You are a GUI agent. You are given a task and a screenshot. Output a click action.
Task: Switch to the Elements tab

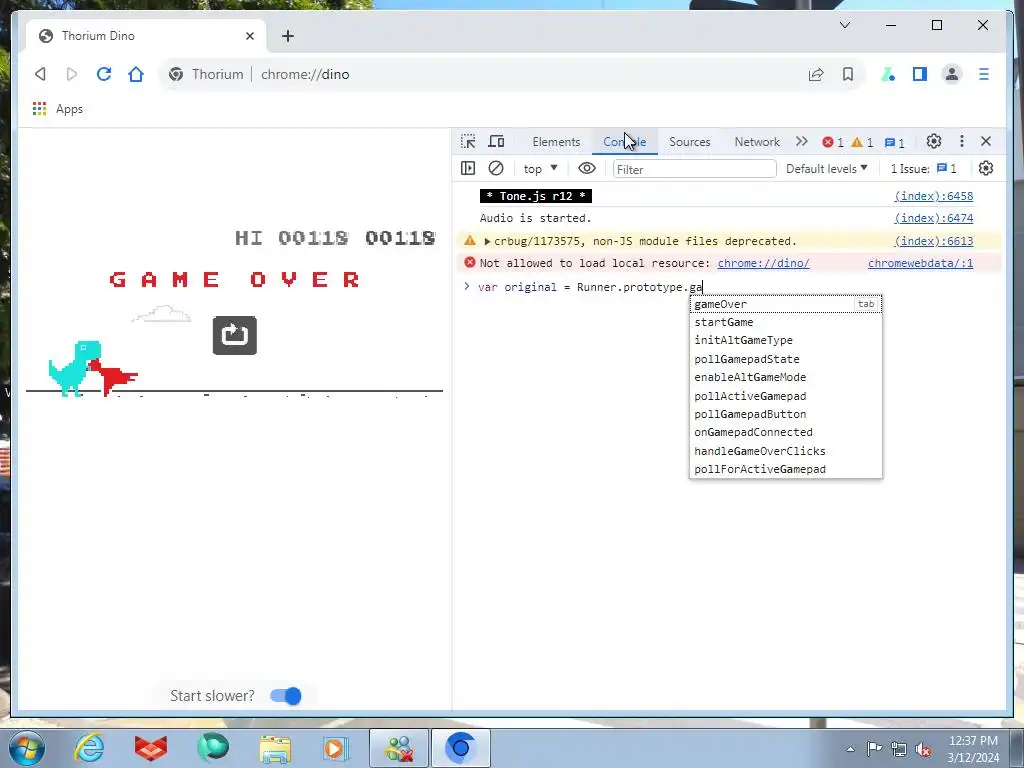coord(556,142)
